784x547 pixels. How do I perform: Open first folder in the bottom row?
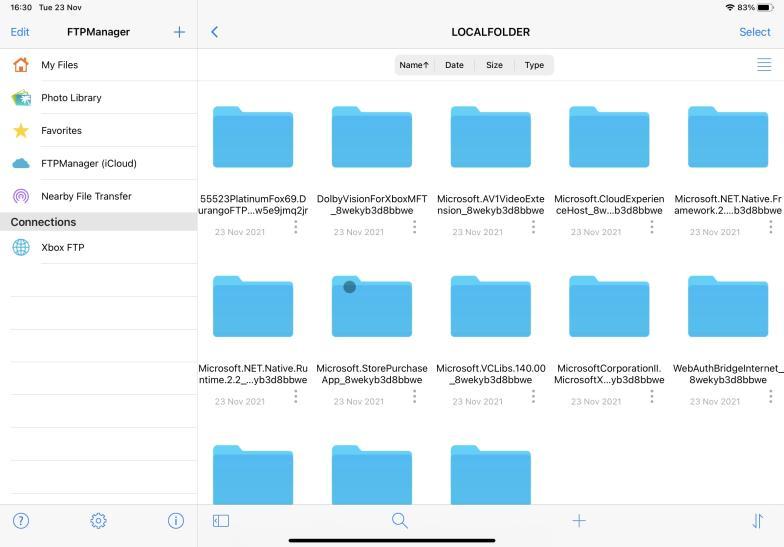point(253,474)
